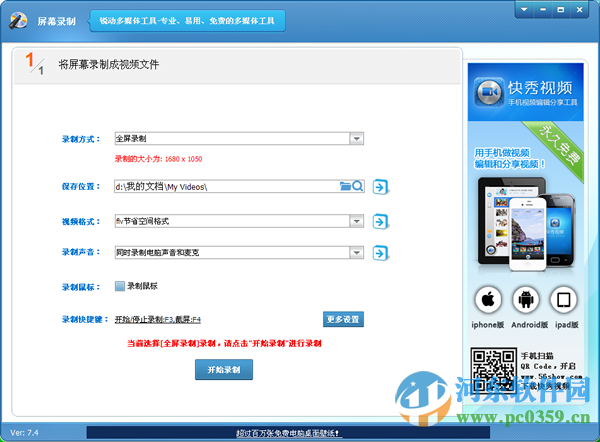Click the 录制声音 label
This screenshot has height=442, width=600.
click(81, 252)
